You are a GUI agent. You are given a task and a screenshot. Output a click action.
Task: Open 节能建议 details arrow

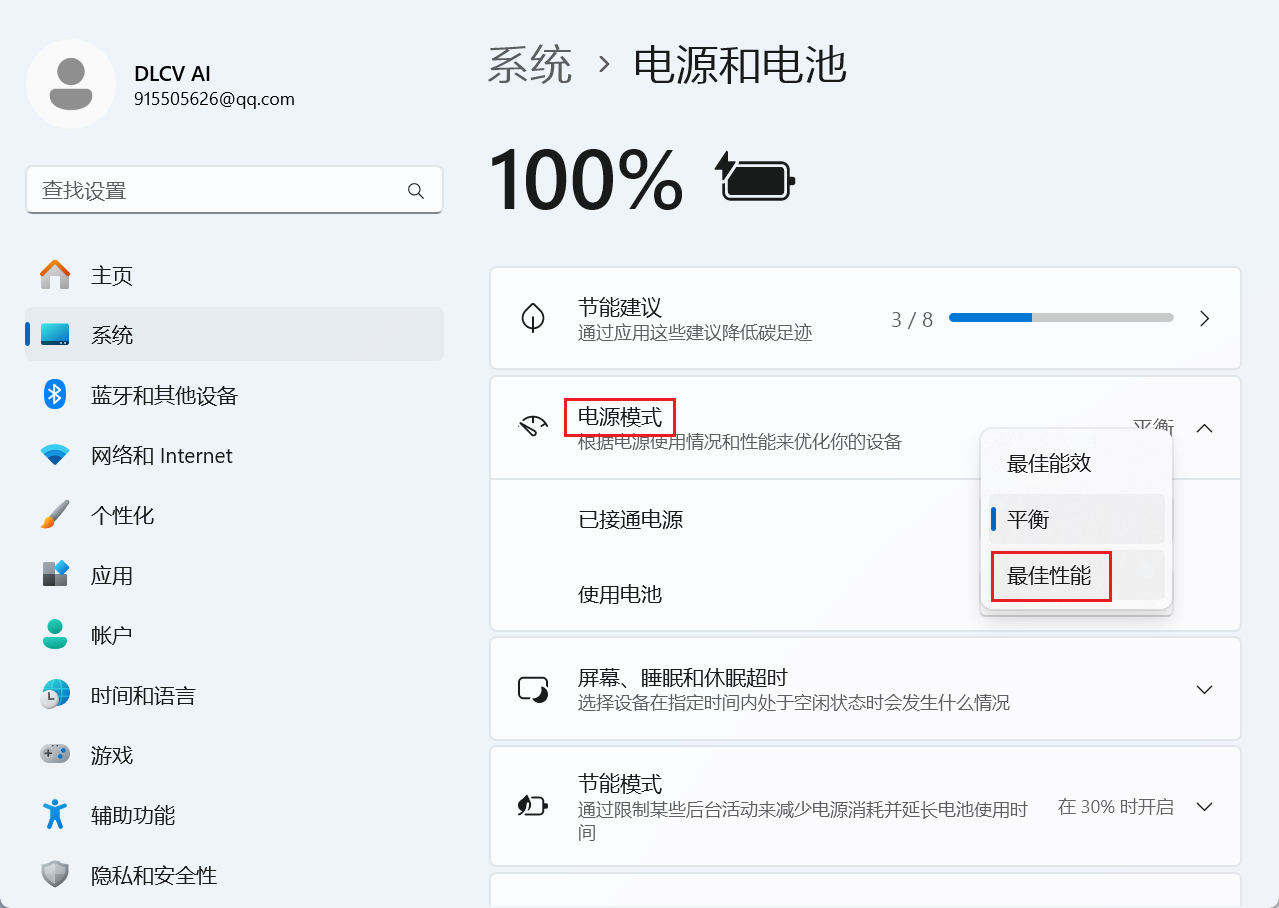pos(1205,319)
